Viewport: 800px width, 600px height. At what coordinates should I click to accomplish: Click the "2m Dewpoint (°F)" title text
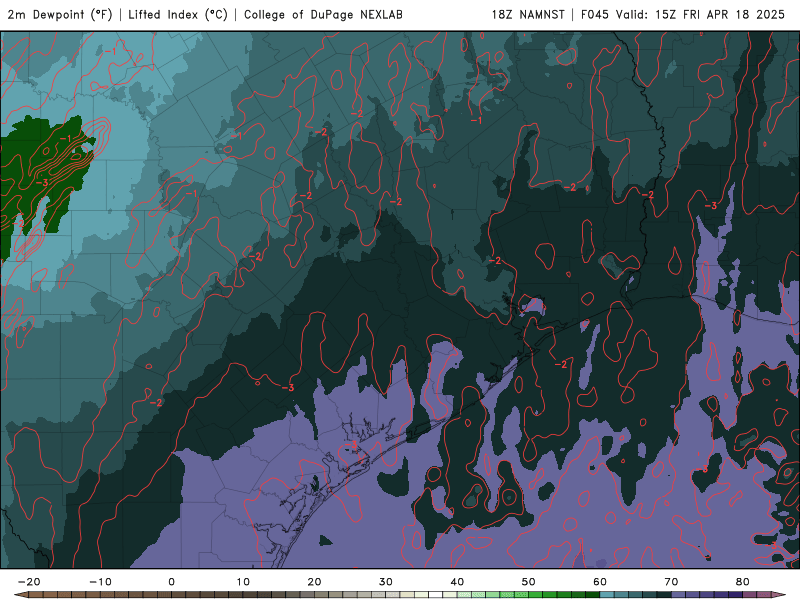tap(60, 15)
